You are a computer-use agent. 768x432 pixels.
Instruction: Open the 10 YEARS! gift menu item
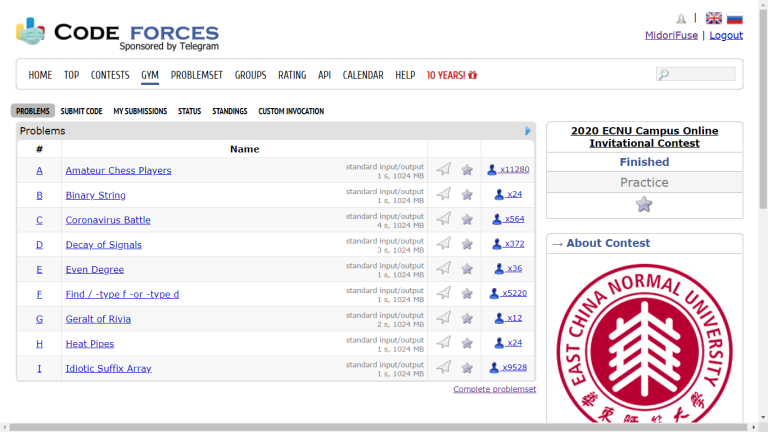(452, 75)
